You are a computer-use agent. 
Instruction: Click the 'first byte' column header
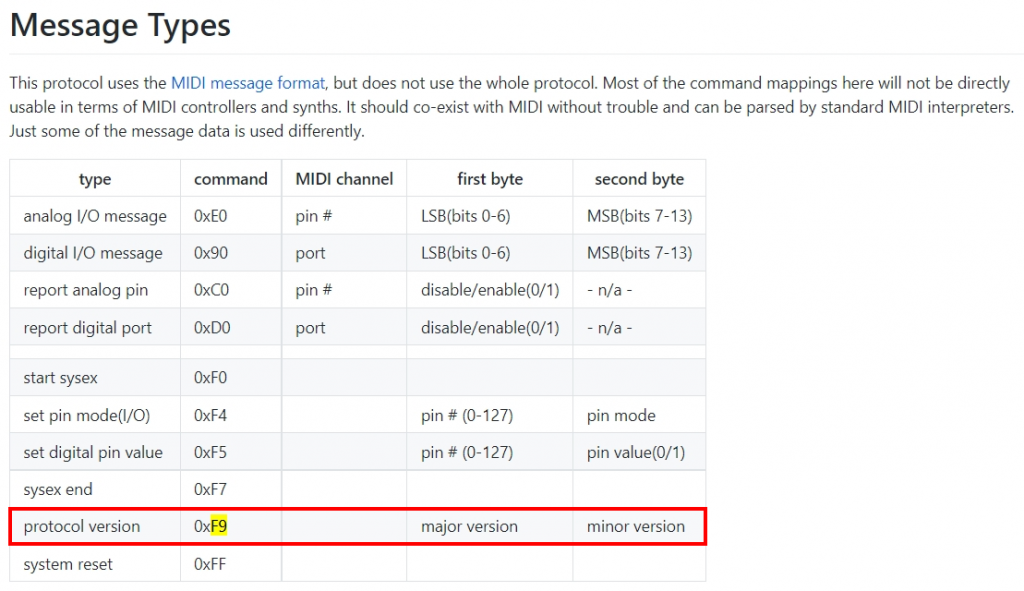point(490,179)
